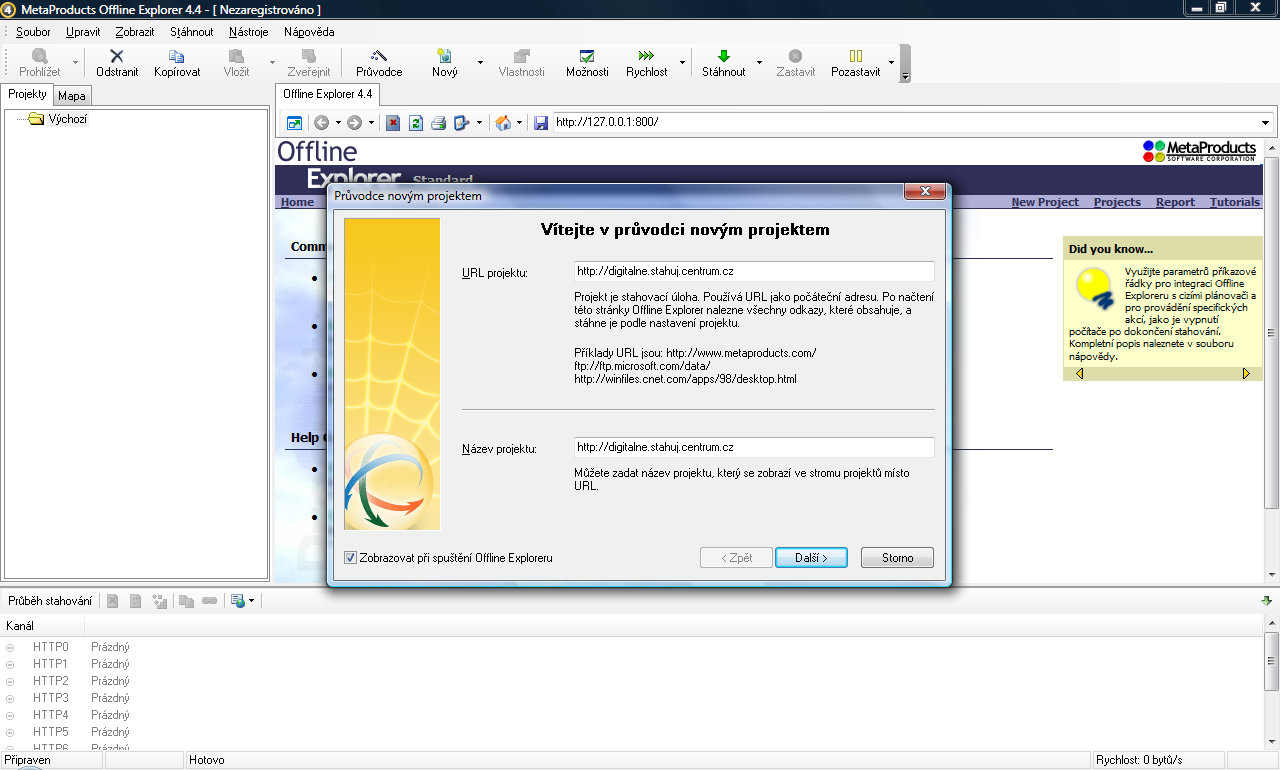Open the dropdown arrow next to Nový
1280x770 pixels.
[480, 62]
